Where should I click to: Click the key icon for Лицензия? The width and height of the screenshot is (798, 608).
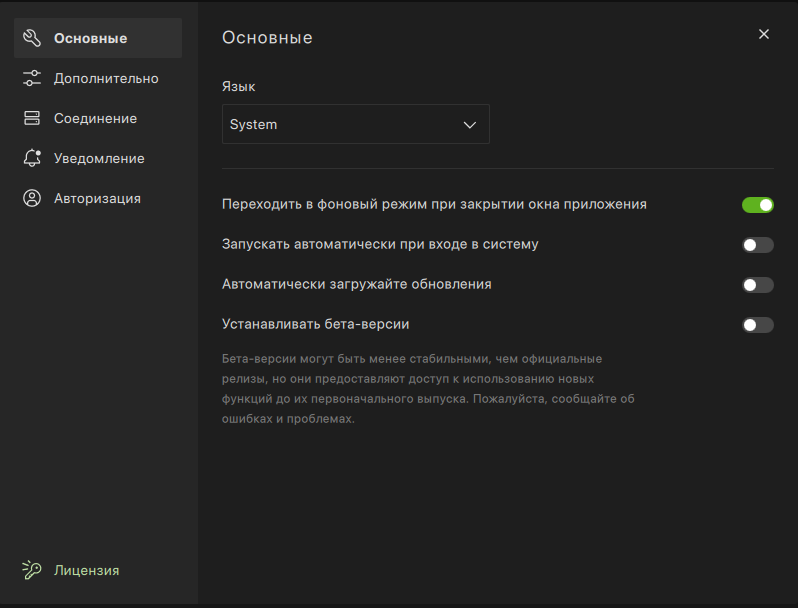32,570
